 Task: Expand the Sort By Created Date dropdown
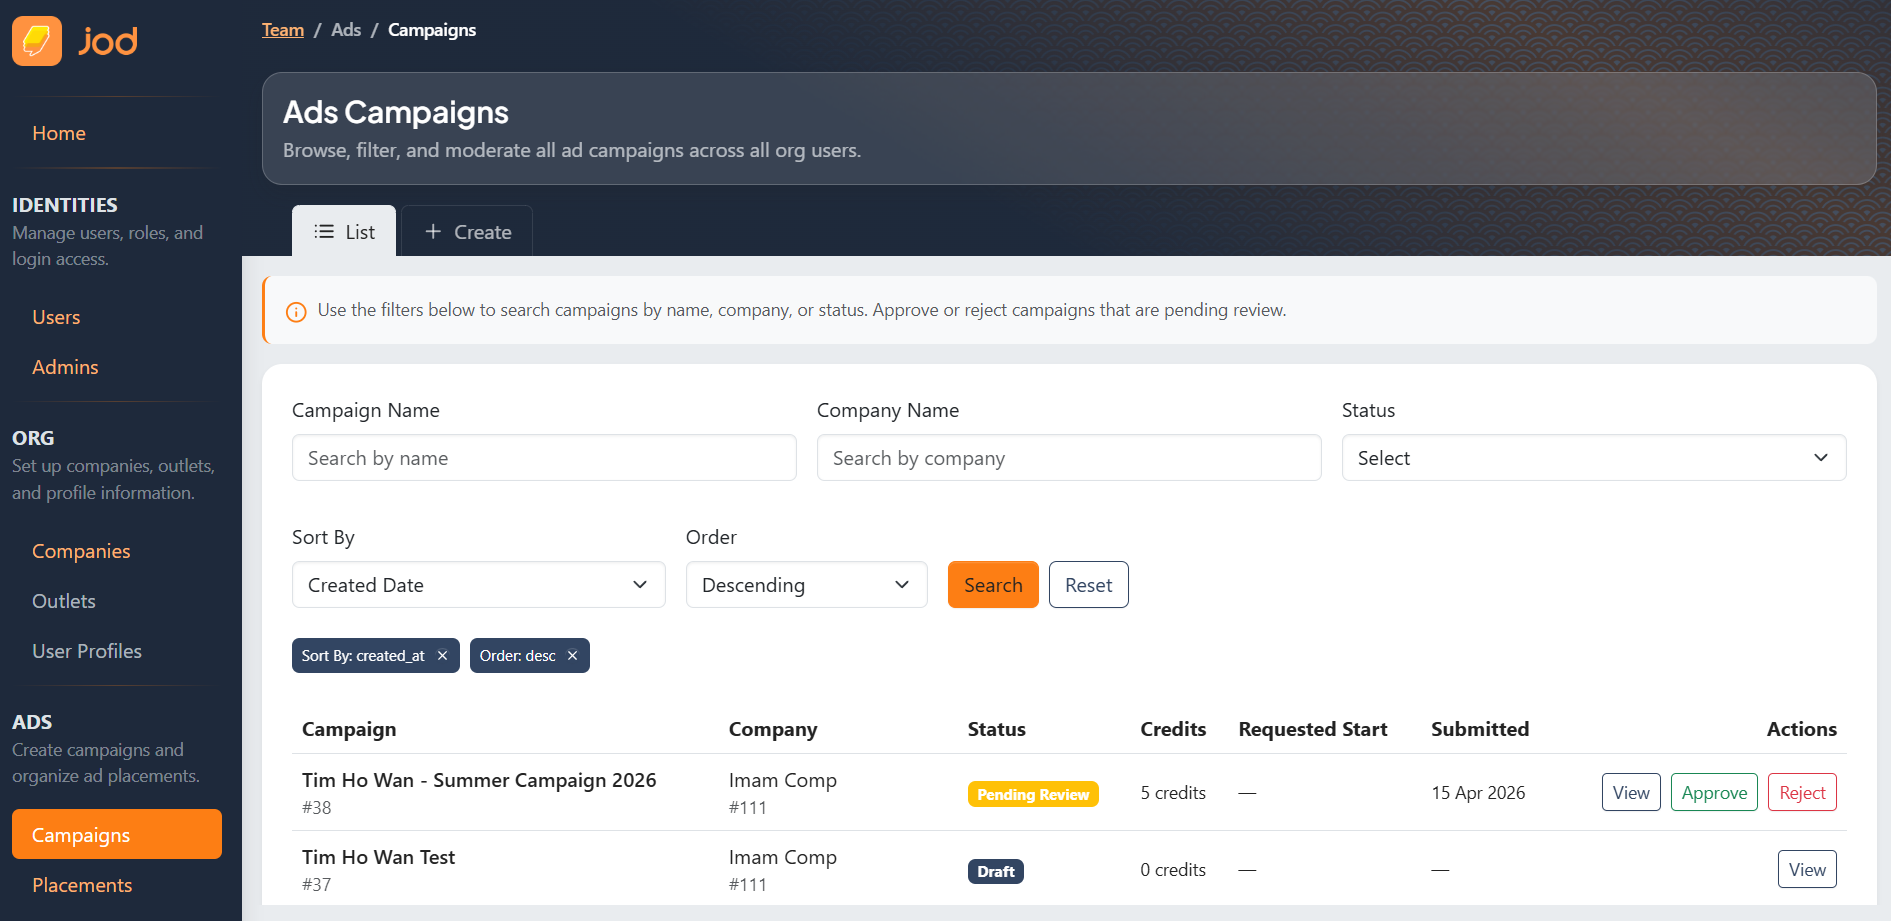tap(479, 585)
